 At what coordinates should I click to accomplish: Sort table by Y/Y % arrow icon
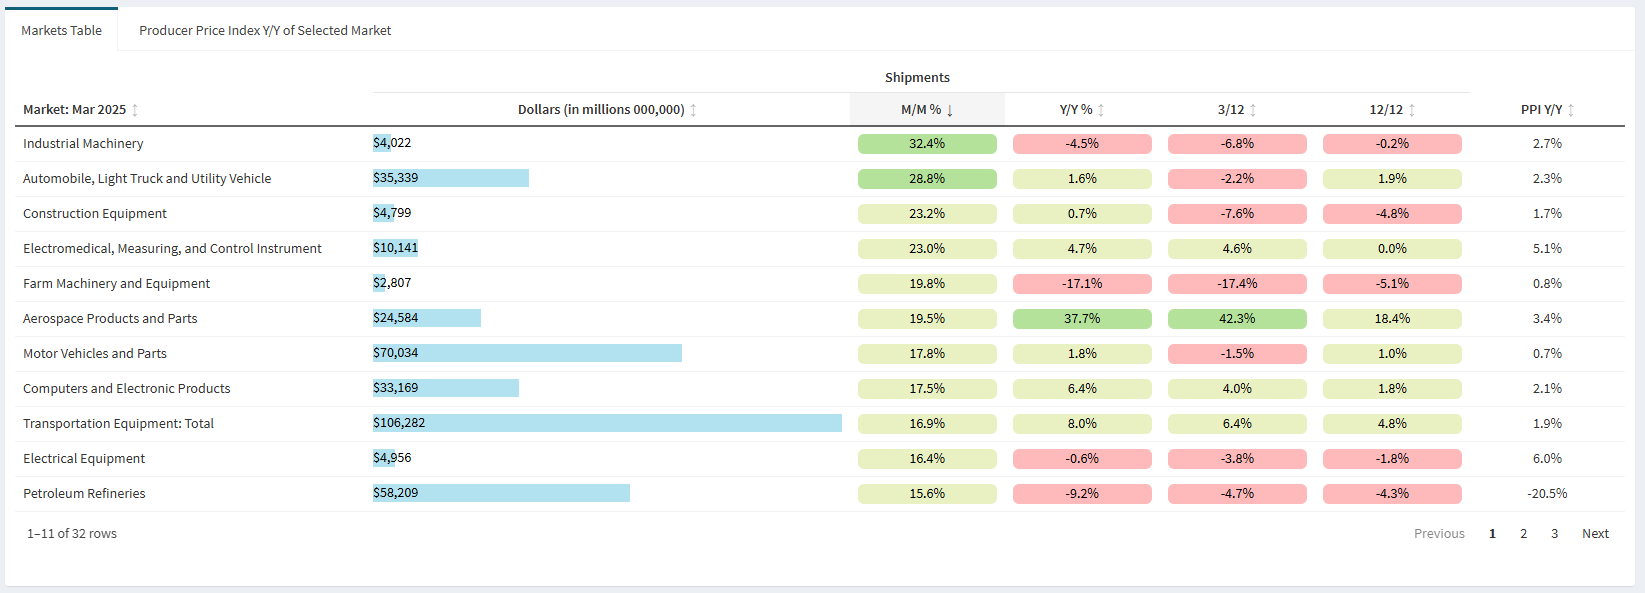1101,110
